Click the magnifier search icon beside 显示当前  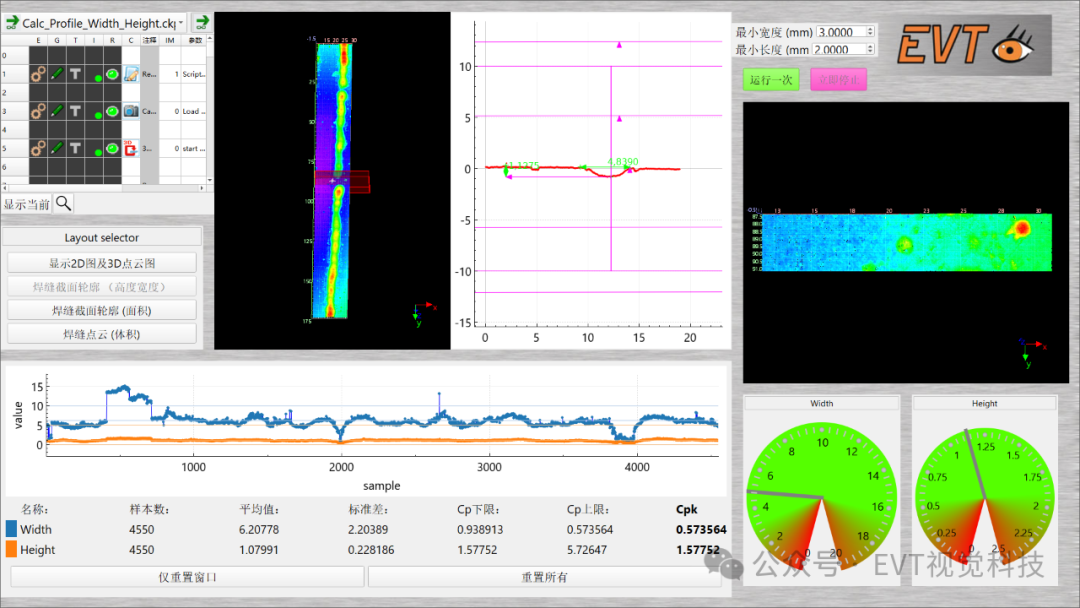click(x=63, y=203)
